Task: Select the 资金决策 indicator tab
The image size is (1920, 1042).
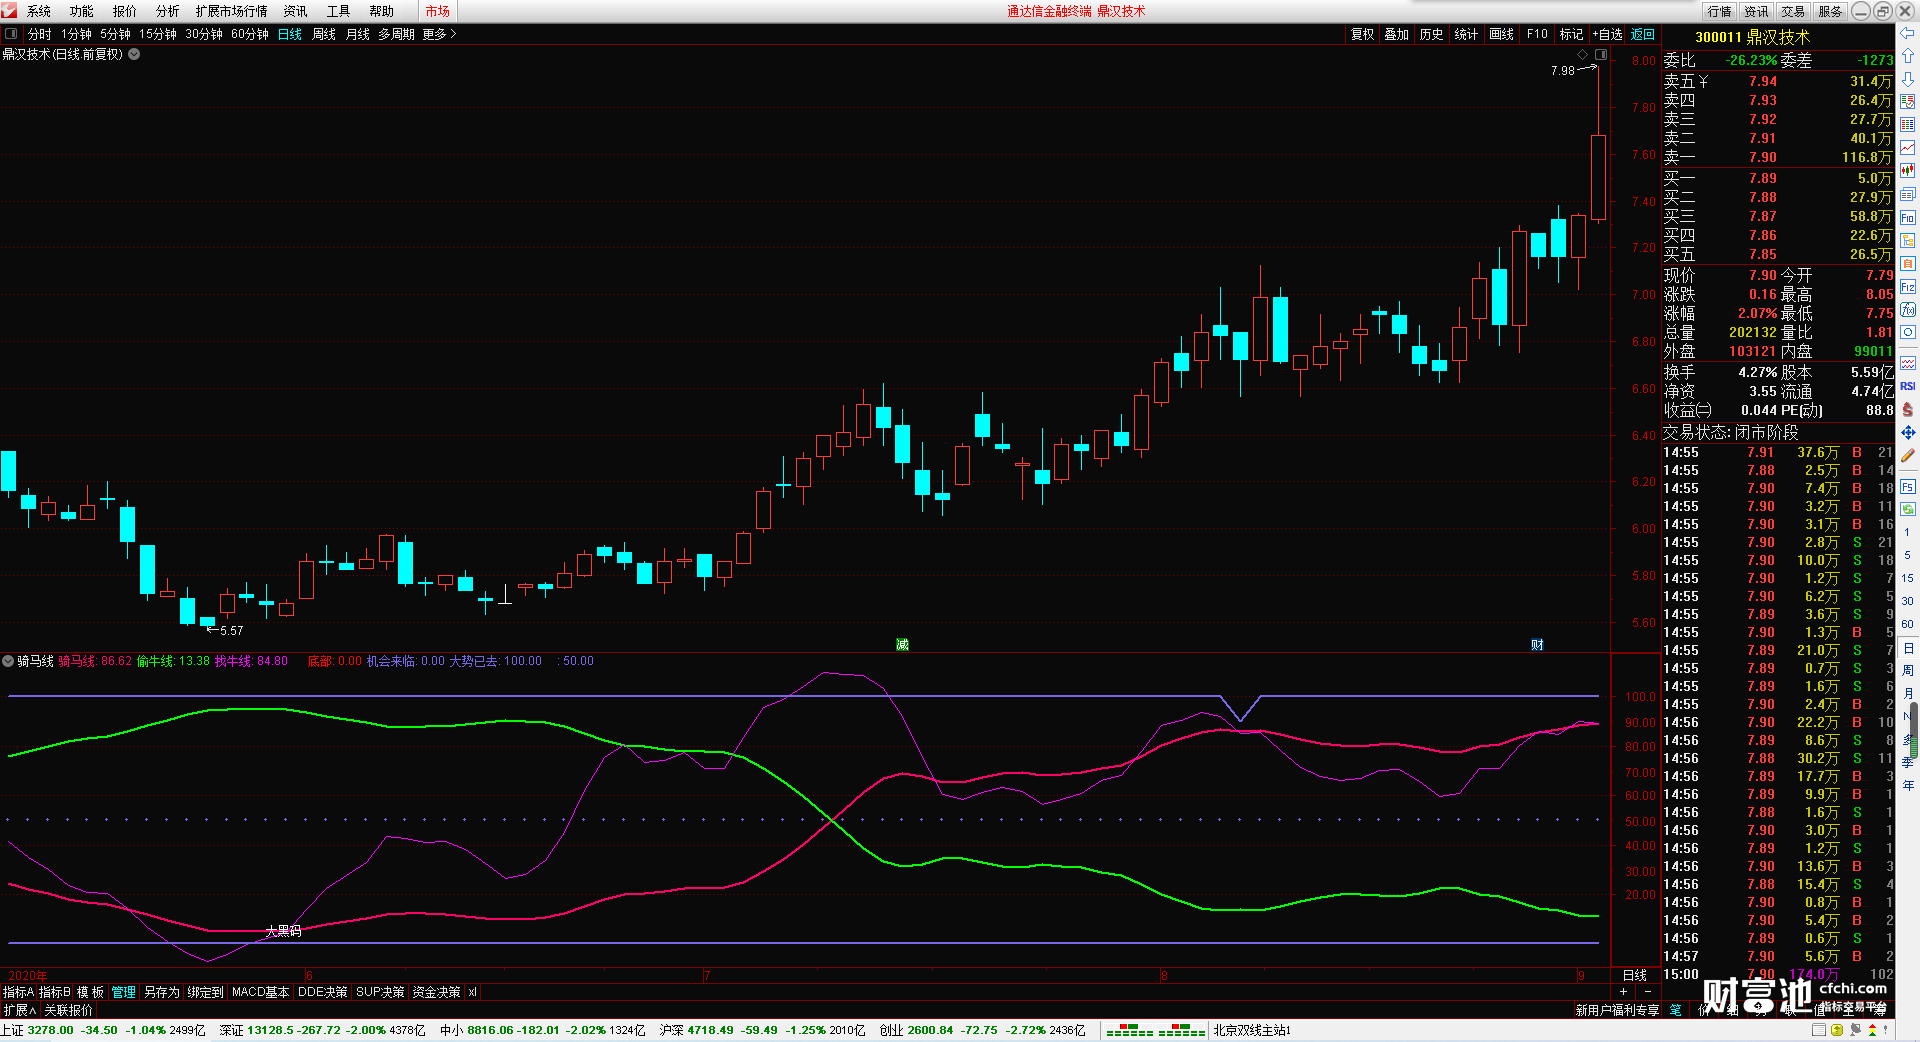Action: (x=436, y=992)
